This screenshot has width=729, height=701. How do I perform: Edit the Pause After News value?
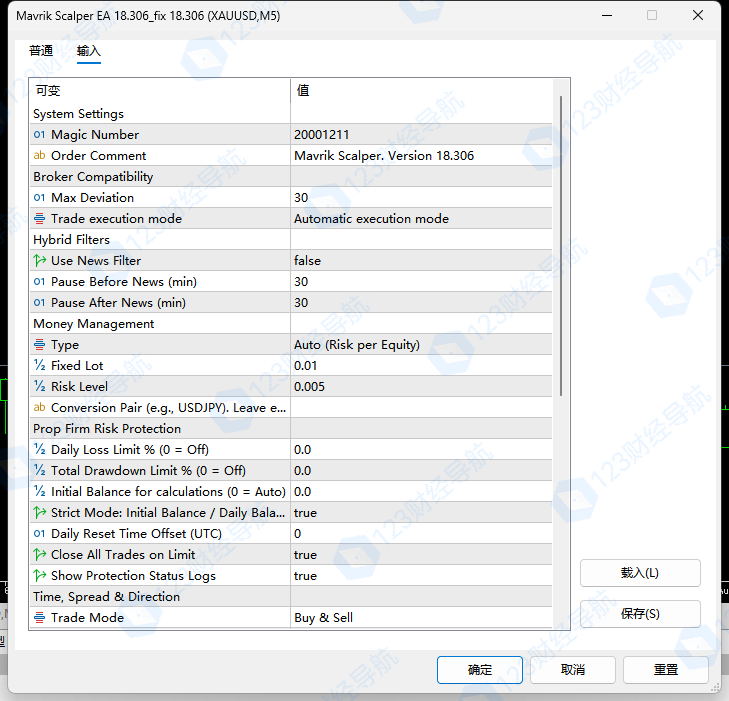(421, 303)
